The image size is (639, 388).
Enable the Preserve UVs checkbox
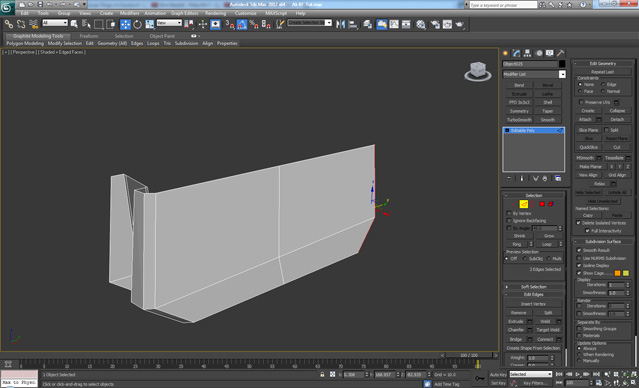point(581,102)
